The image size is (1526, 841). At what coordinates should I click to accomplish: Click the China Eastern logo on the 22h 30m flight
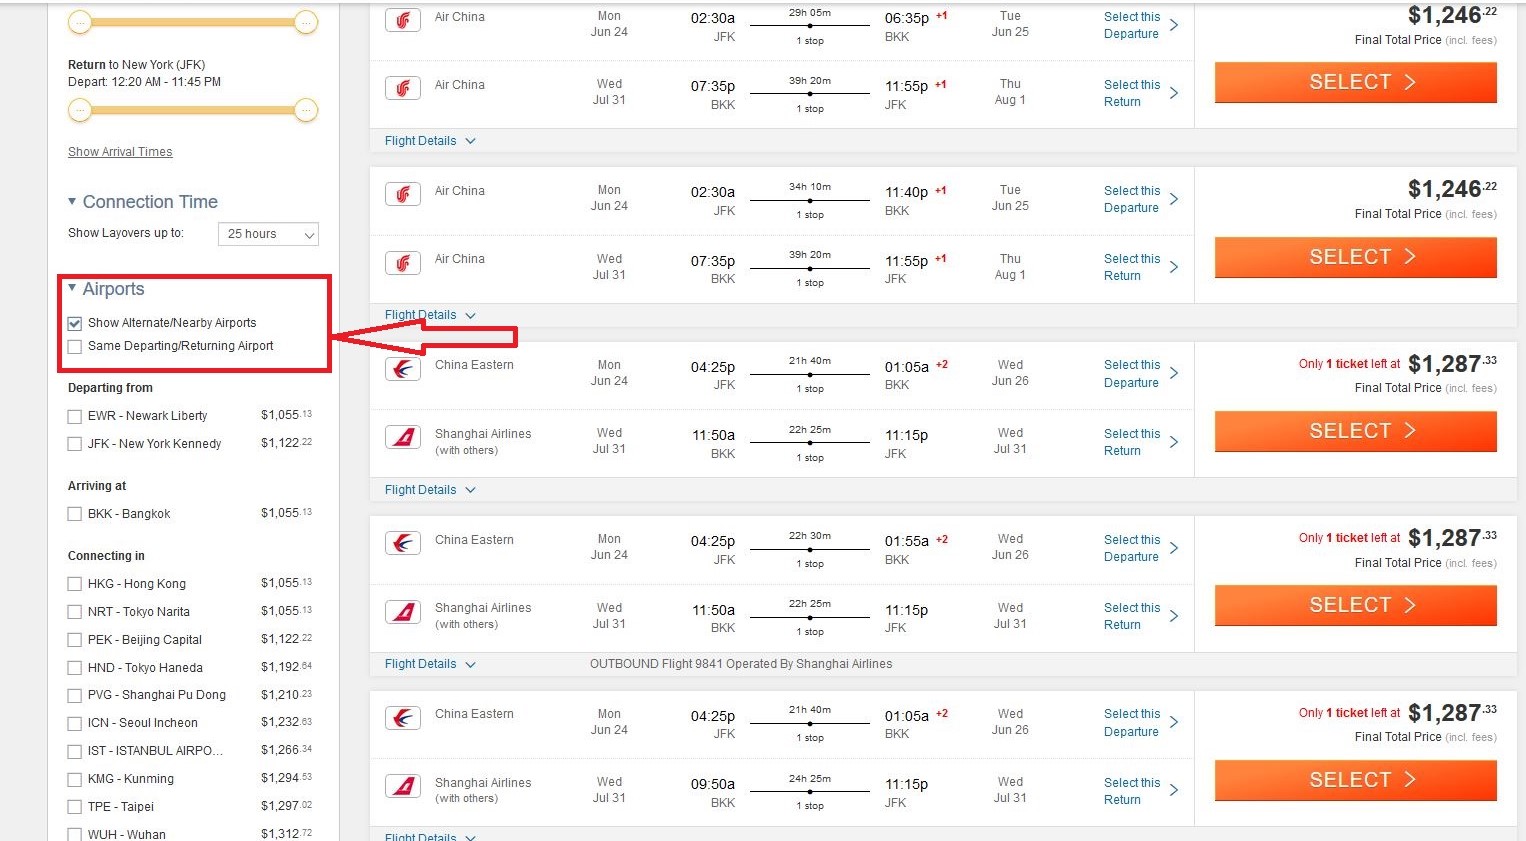(402, 544)
